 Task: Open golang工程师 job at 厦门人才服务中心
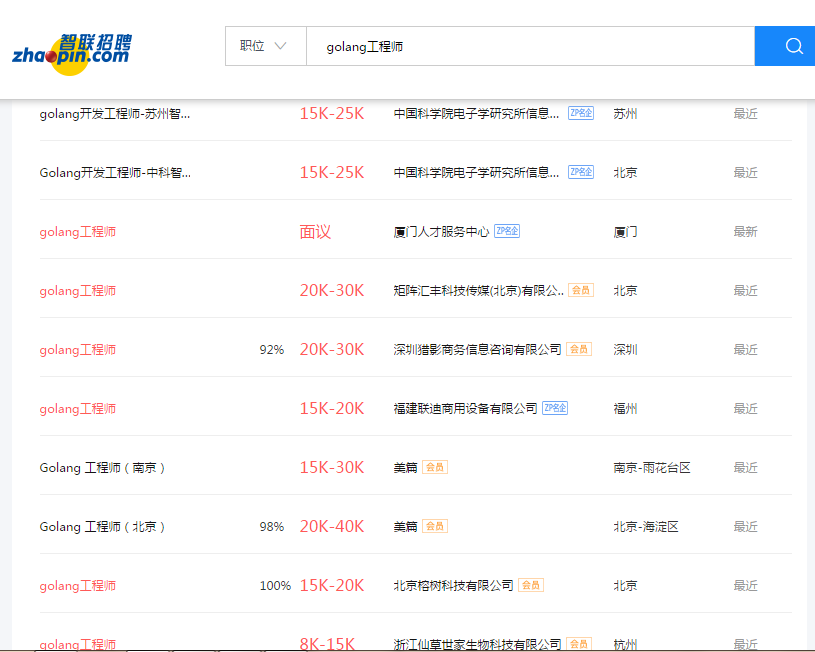point(77,232)
